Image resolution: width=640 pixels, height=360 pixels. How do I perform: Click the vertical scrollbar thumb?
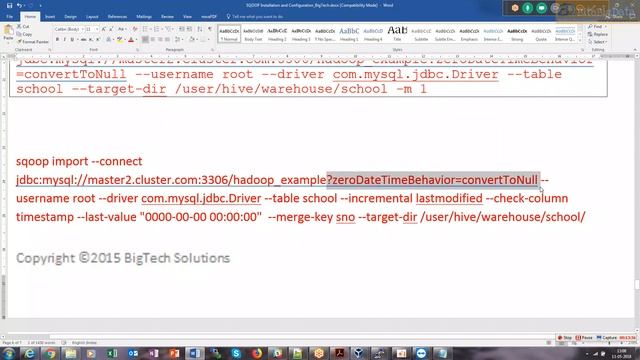(x=637, y=284)
